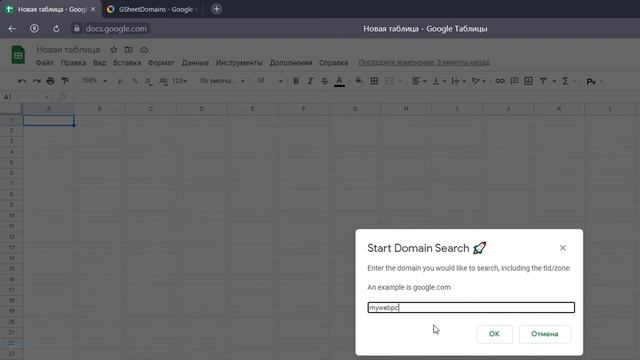Screen dimensions: 640x360
Task: Open the Файл menu
Action: tap(44, 62)
